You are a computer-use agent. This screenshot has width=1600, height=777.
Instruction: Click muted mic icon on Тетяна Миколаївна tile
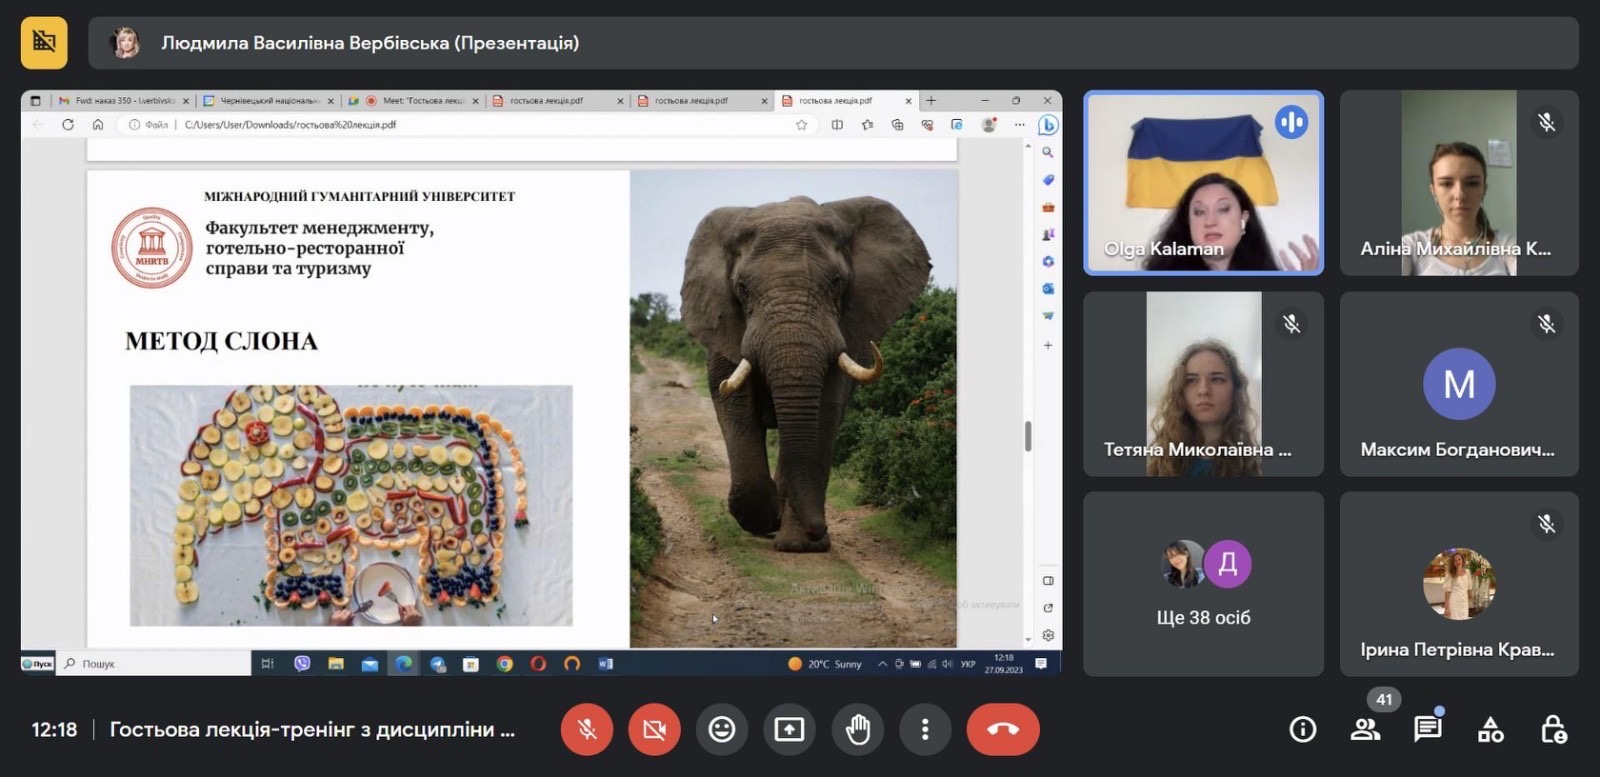click(x=1291, y=324)
